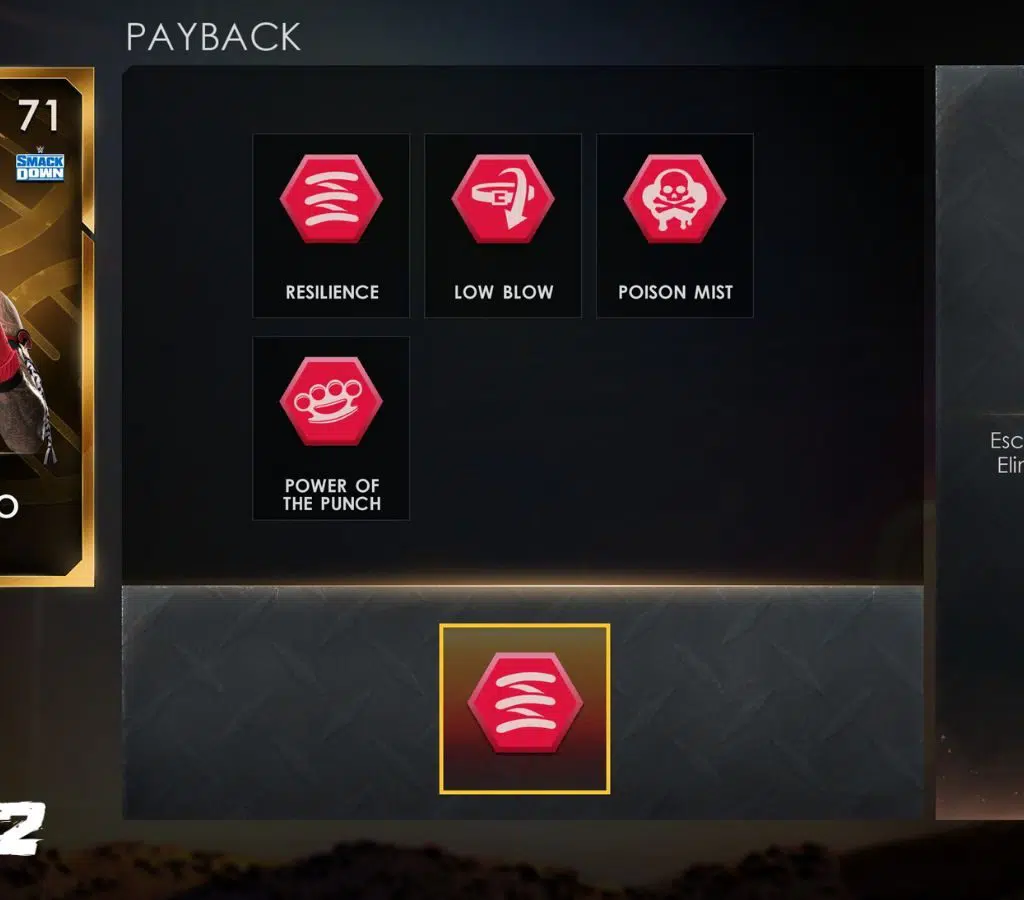Click the partially visible right side panel

(x=980, y=442)
